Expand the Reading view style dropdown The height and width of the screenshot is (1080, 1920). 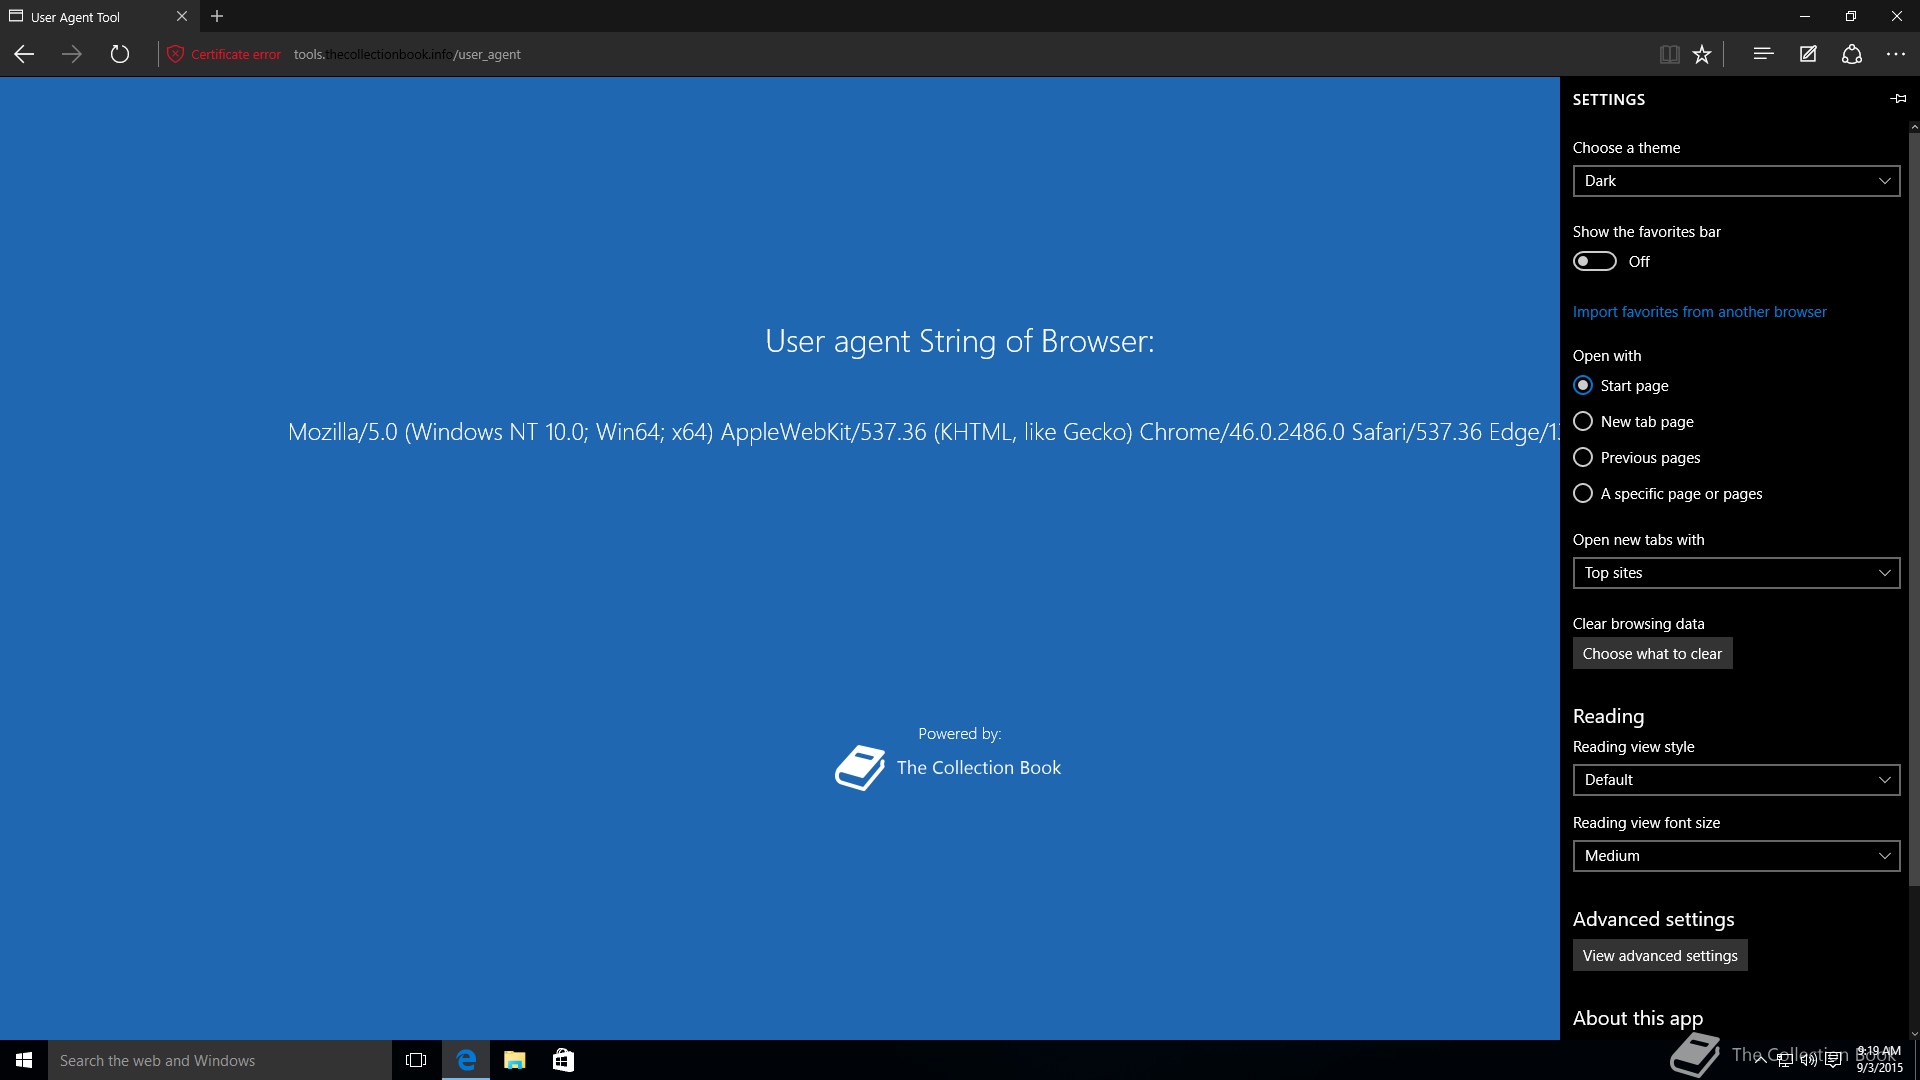[x=1736, y=780]
